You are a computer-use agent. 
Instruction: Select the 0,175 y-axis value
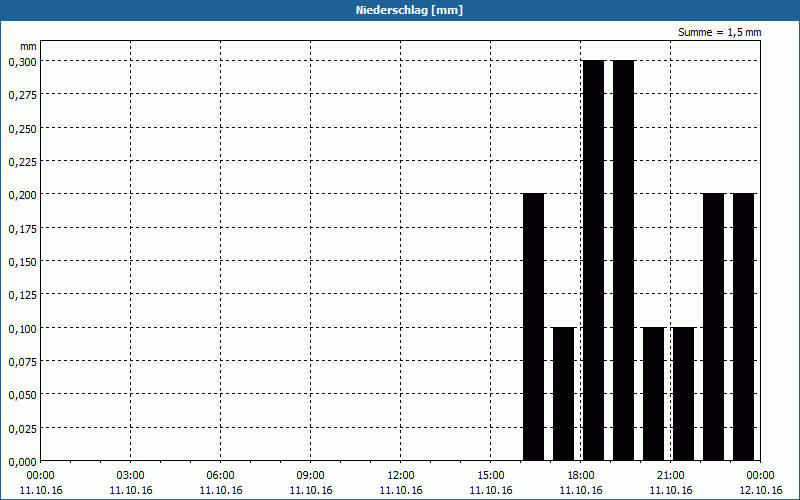tap(22, 229)
